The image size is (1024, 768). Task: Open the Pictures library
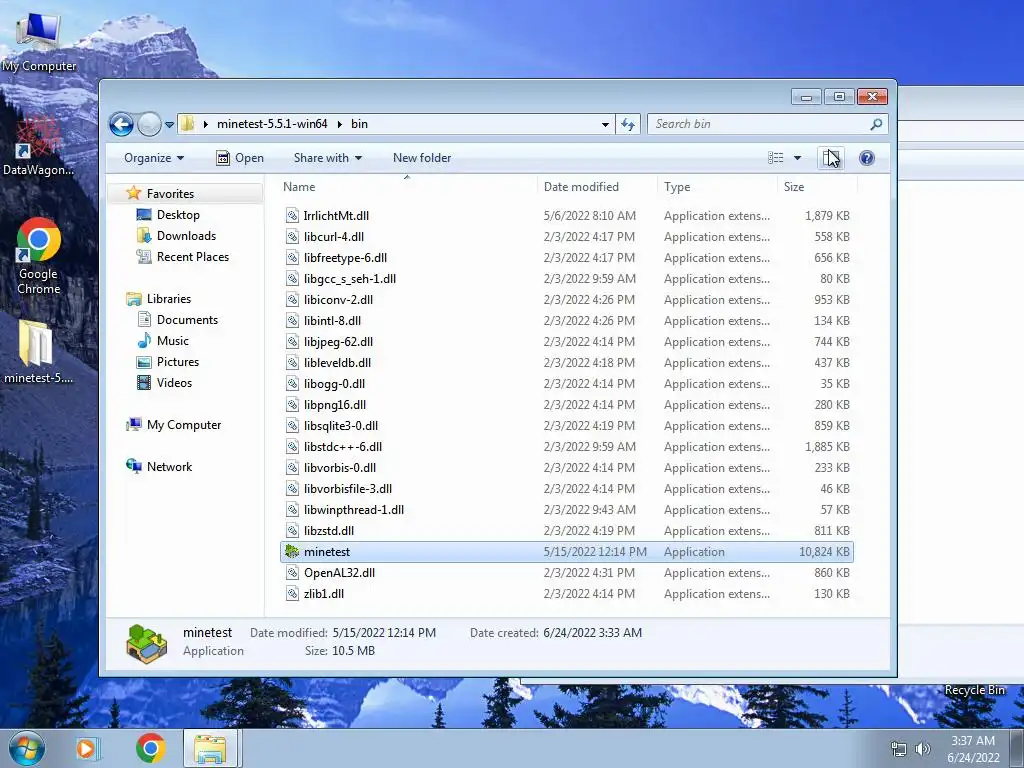178,361
